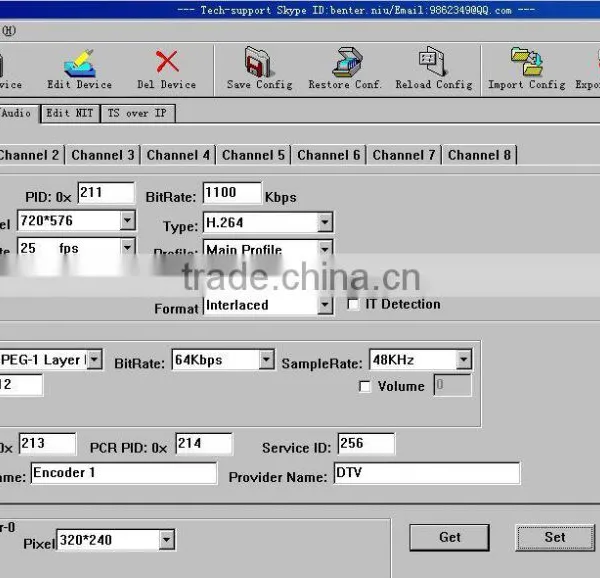Open the 64Kbps audio BitRate dropdown
The image size is (600, 578).
click(266, 360)
